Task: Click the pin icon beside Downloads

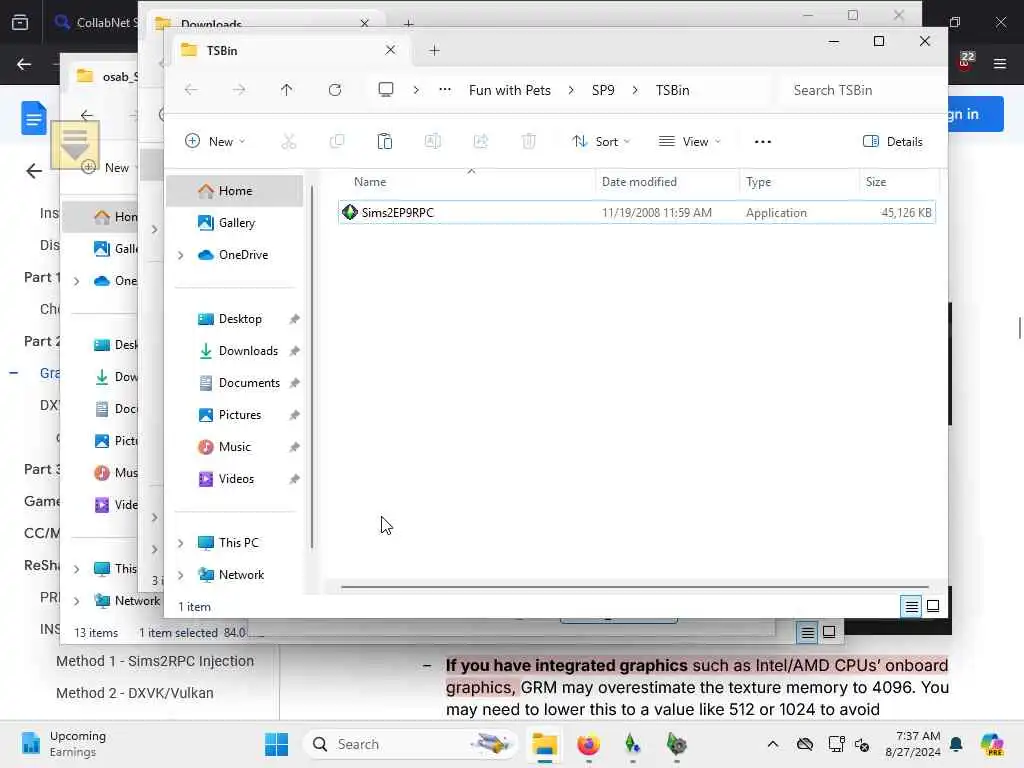Action: 295,351
